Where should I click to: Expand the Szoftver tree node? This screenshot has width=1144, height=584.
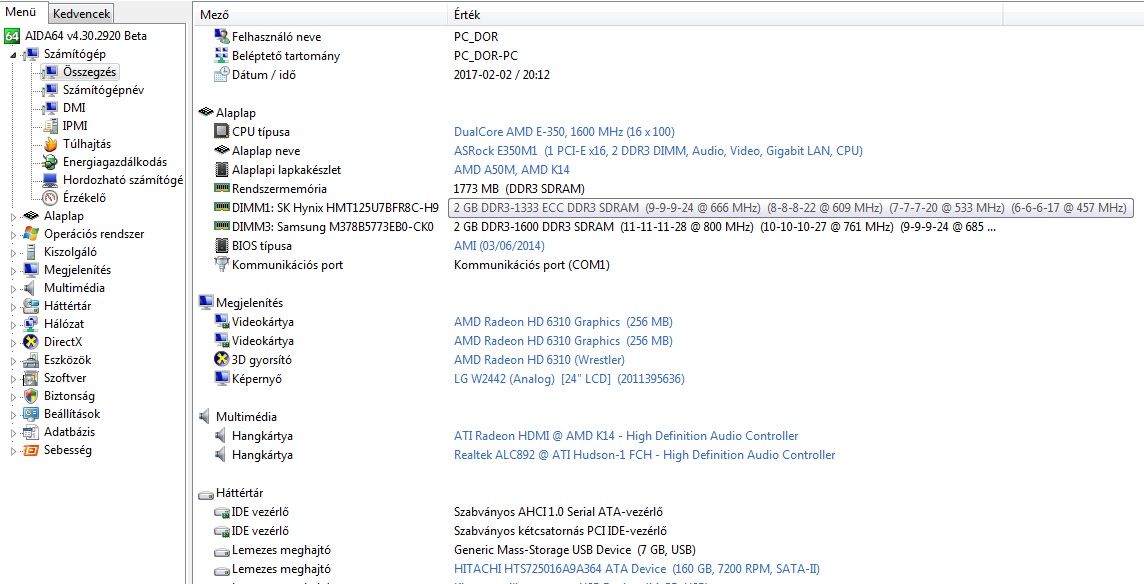(13, 379)
